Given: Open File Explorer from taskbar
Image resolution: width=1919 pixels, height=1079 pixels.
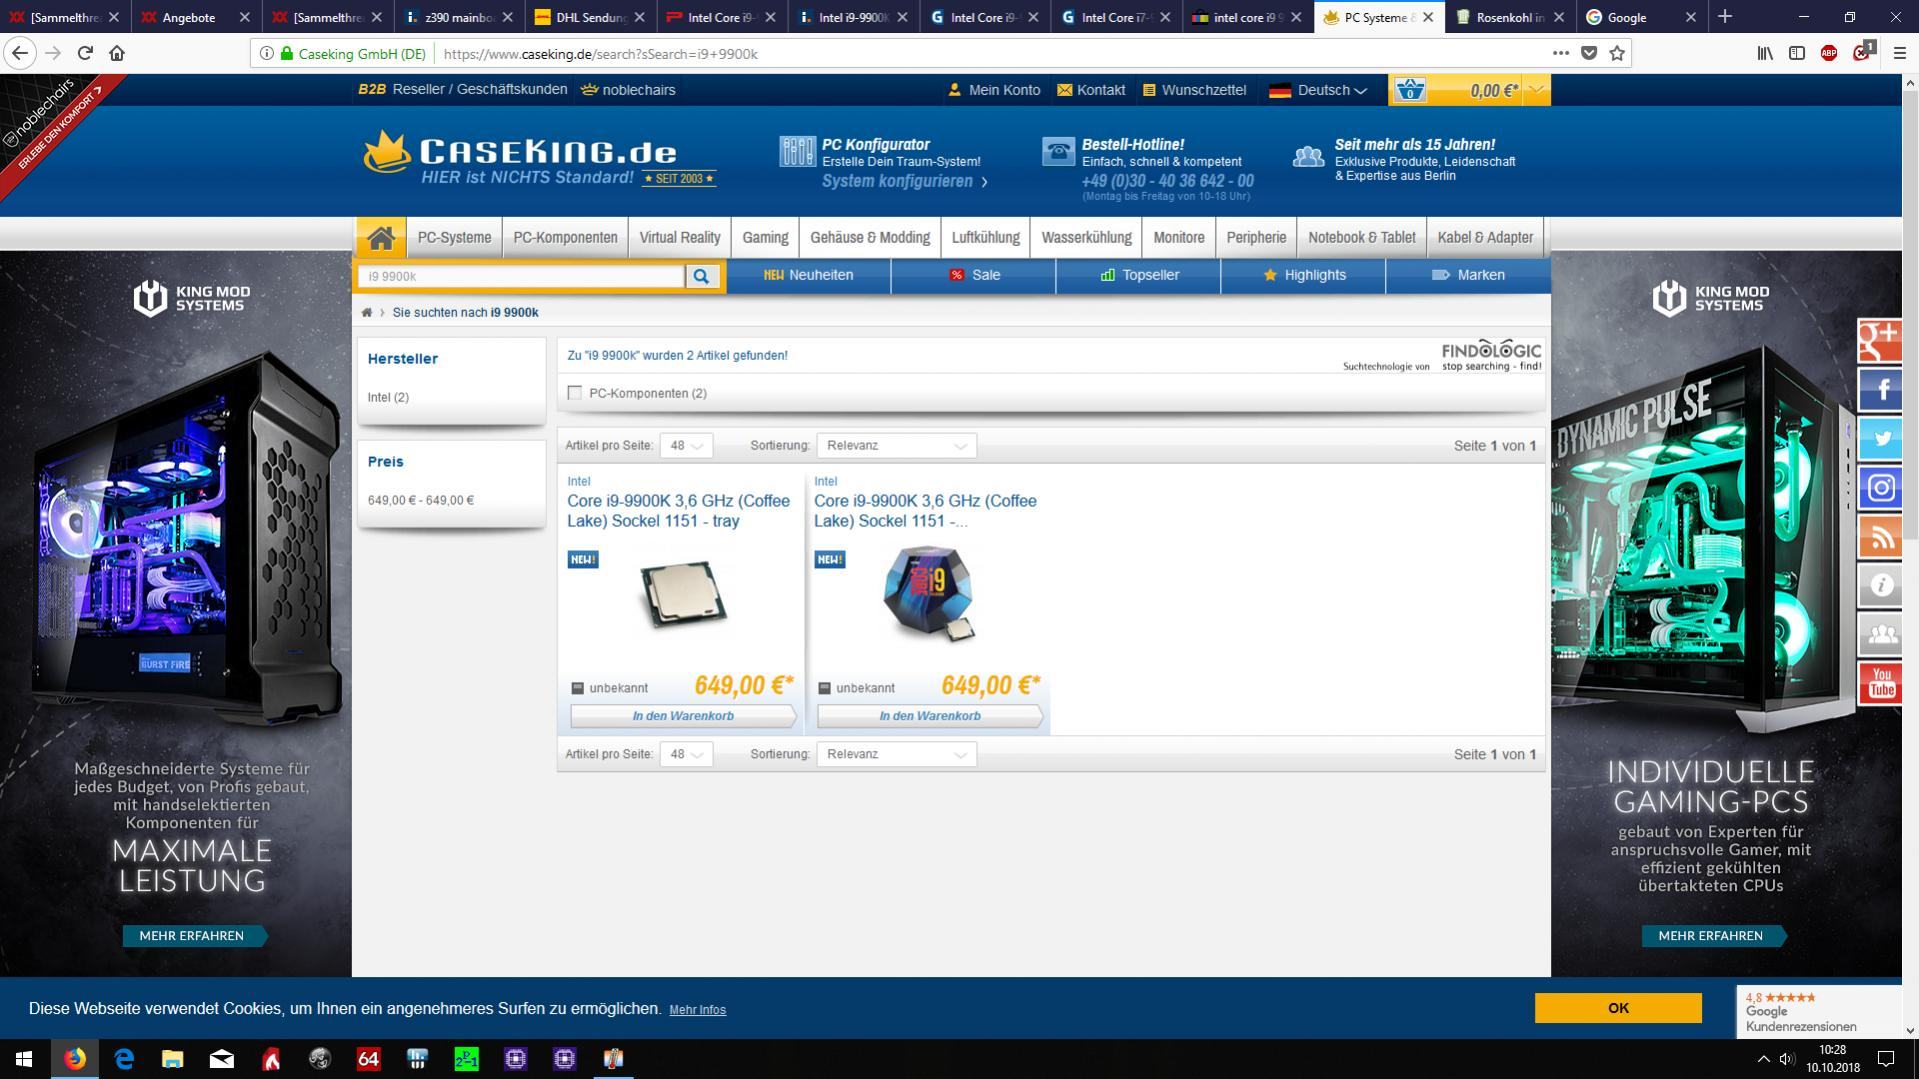Looking at the screenshot, I should [173, 1059].
